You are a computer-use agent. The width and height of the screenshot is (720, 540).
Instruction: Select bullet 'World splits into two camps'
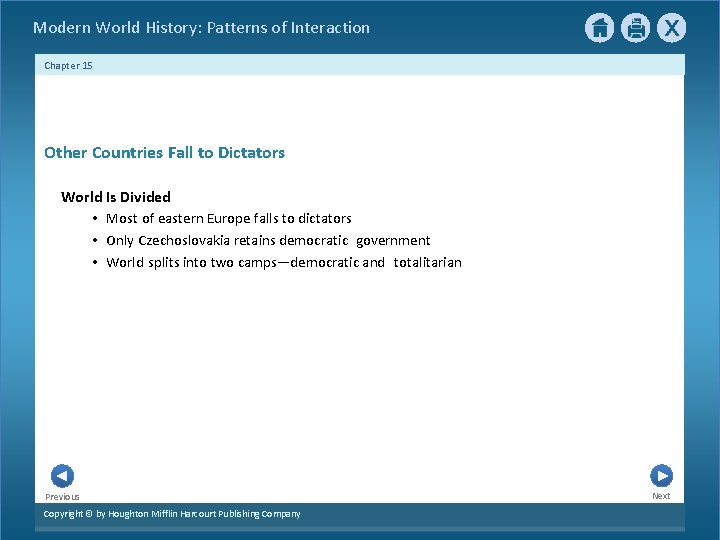(x=284, y=263)
